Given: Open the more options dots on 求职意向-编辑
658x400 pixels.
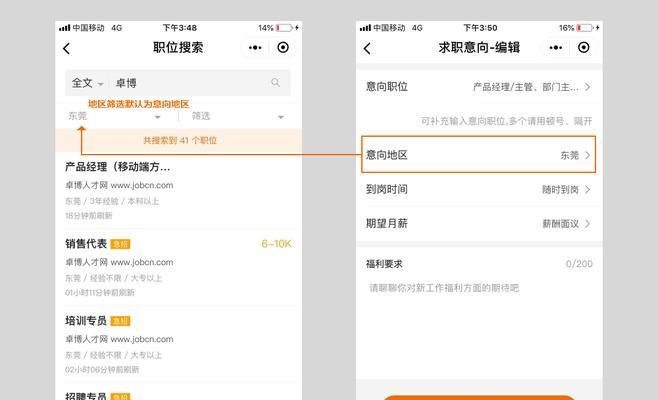Looking at the screenshot, I should tap(556, 48).
